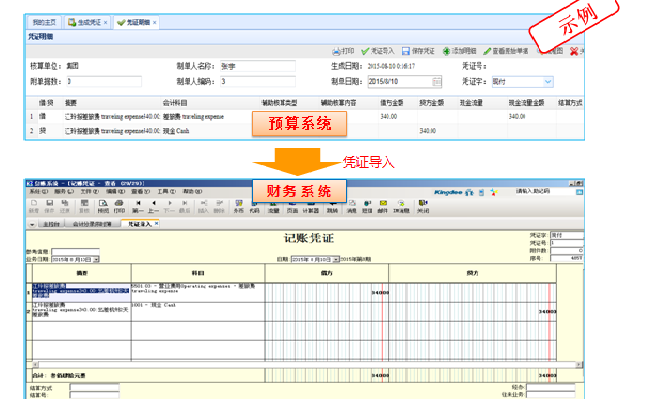Screen dimensions: 670x399
Task: Click the 制单人名称 input field
Action: [258, 66]
